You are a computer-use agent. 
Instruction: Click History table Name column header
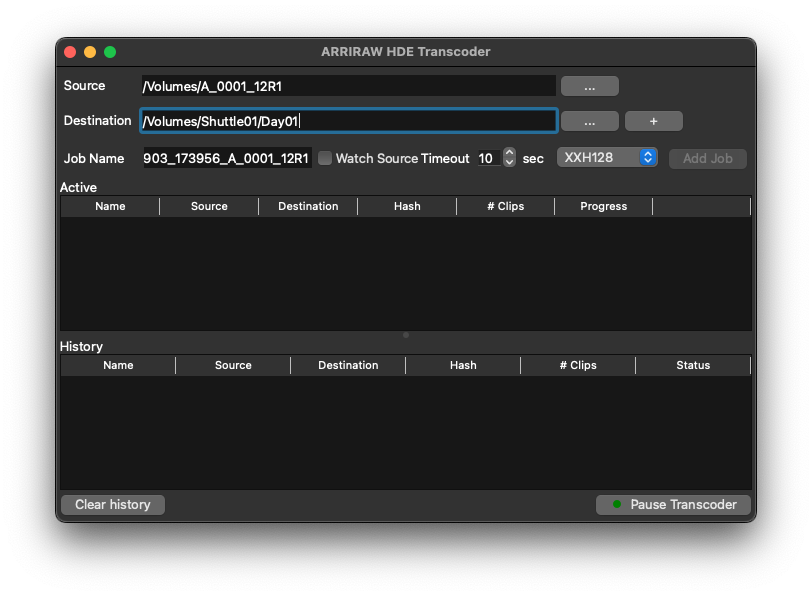pyautogui.click(x=118, y=365)
